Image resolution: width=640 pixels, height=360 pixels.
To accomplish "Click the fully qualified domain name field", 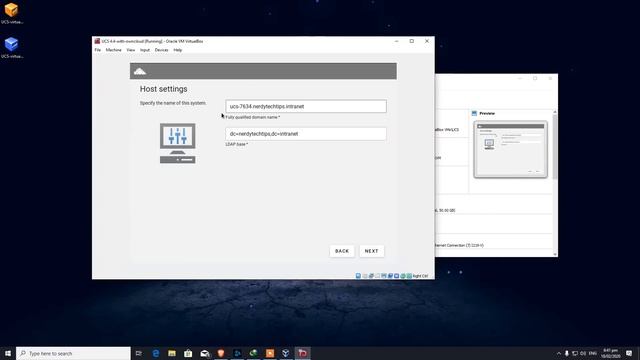I will tap(306, 106).
